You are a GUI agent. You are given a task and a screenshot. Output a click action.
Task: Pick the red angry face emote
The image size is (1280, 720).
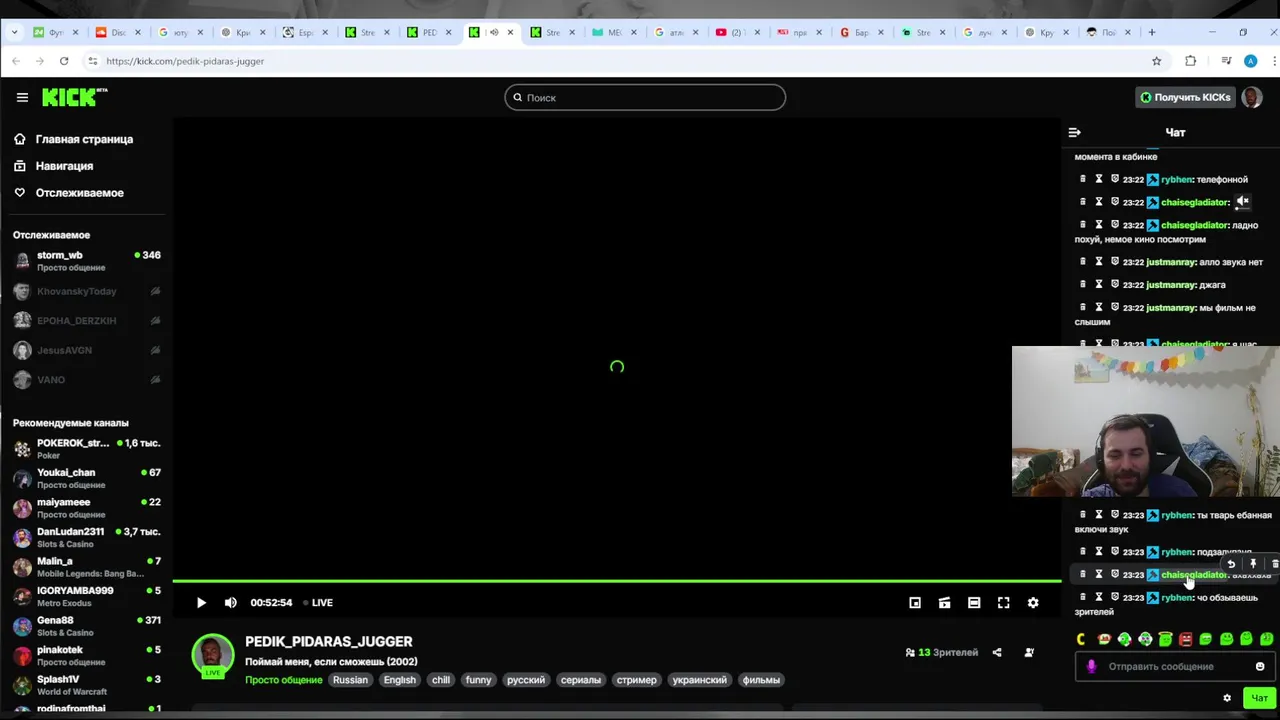1185,639
